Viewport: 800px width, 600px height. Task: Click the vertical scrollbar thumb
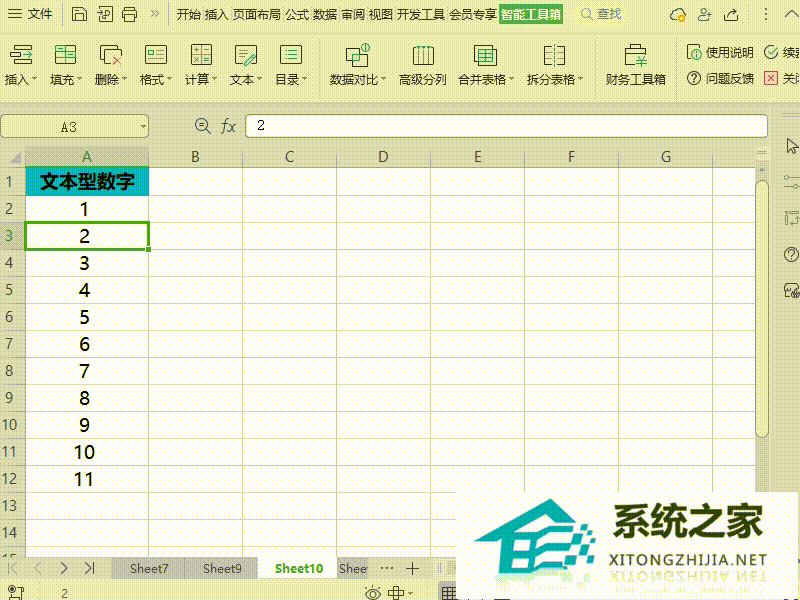761,309
